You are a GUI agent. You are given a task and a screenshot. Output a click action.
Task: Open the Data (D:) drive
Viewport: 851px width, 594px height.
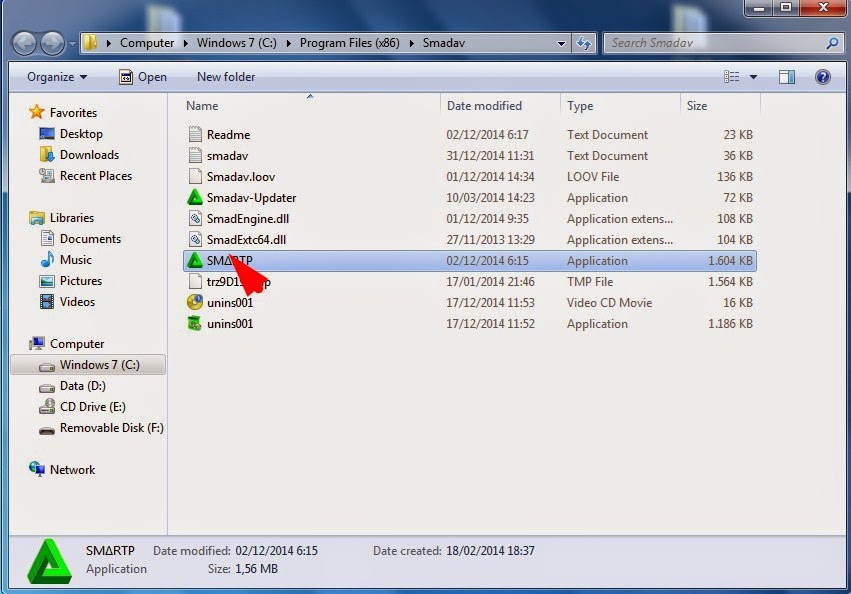tap(82, 386)
